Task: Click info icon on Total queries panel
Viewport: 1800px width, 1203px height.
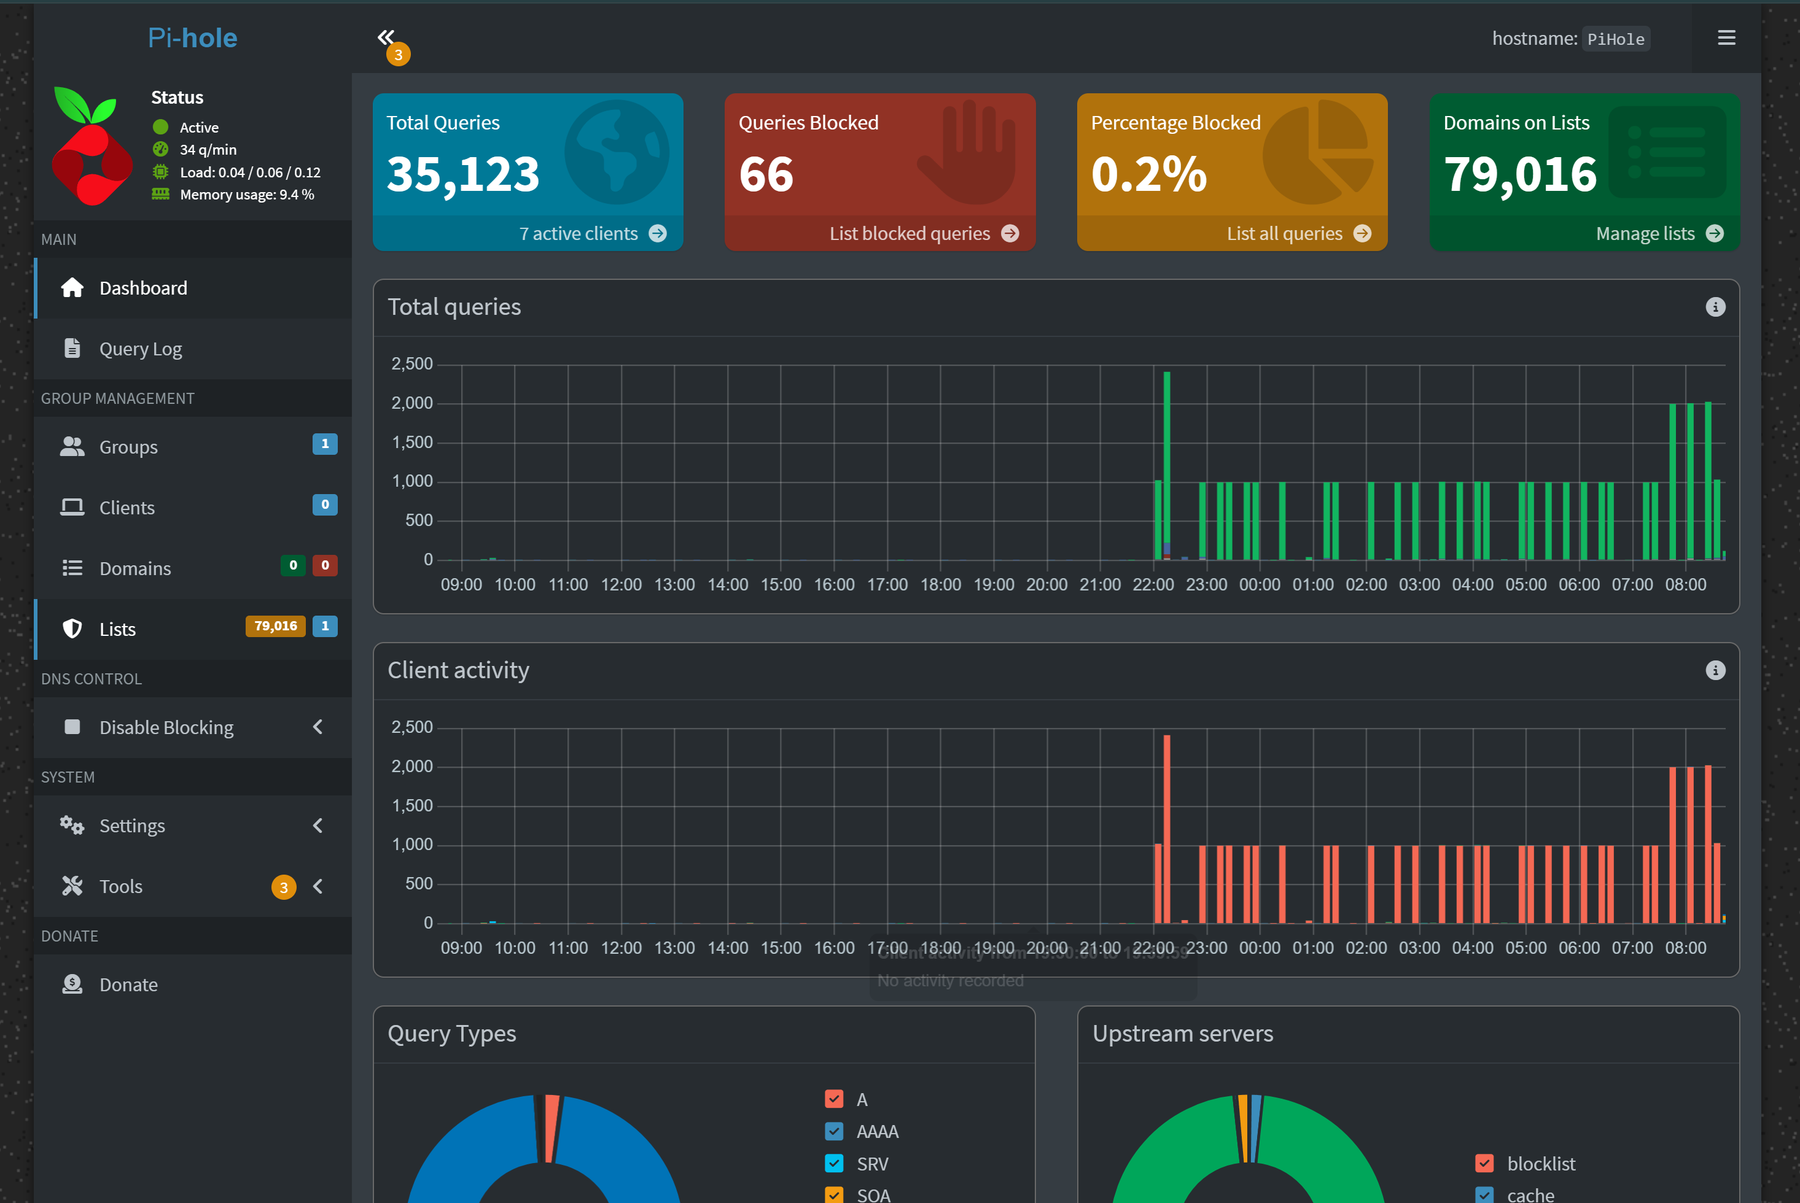Action: tap(1715, 307)
